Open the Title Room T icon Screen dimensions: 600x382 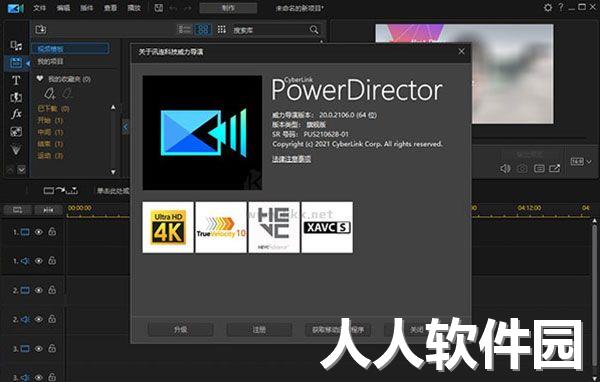[x=16, y=80]
